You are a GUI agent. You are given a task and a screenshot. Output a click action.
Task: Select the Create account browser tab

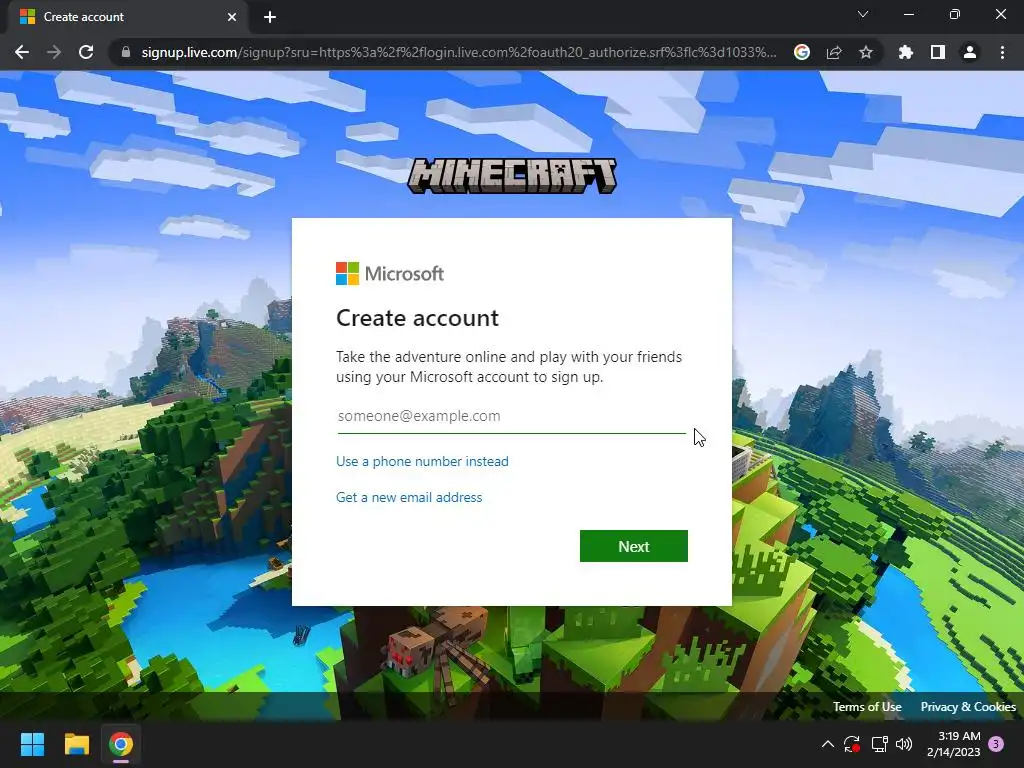tap(127, 17)
